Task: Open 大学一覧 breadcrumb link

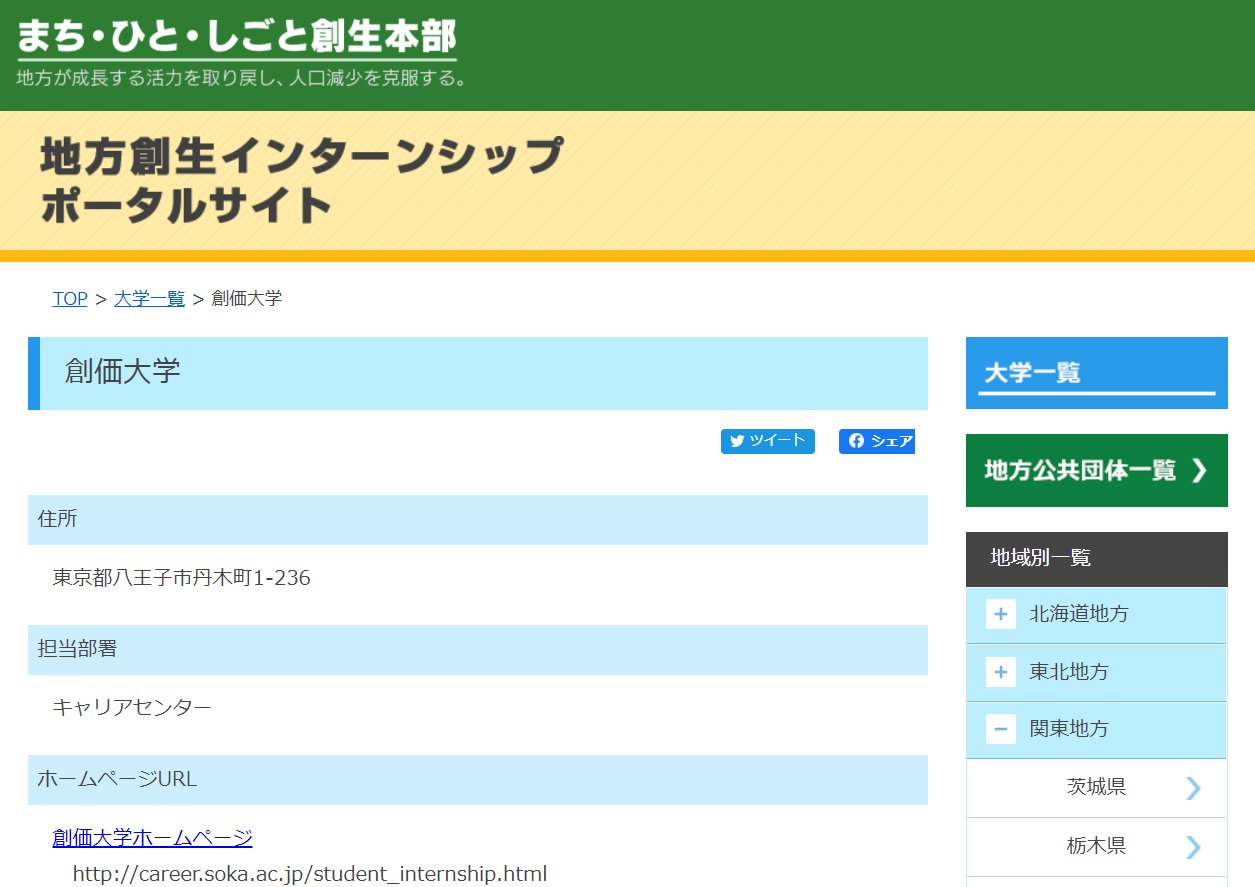Action: [149, 298]
